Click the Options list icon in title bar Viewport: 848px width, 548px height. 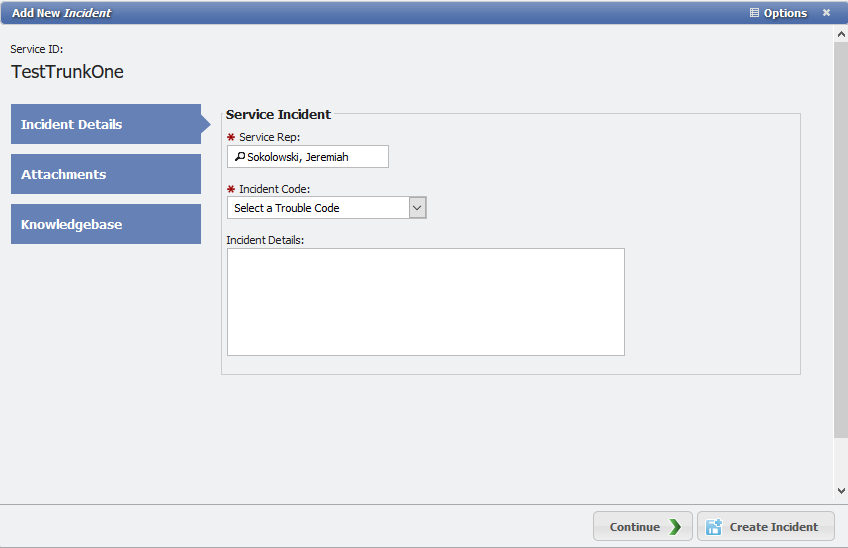755,13
